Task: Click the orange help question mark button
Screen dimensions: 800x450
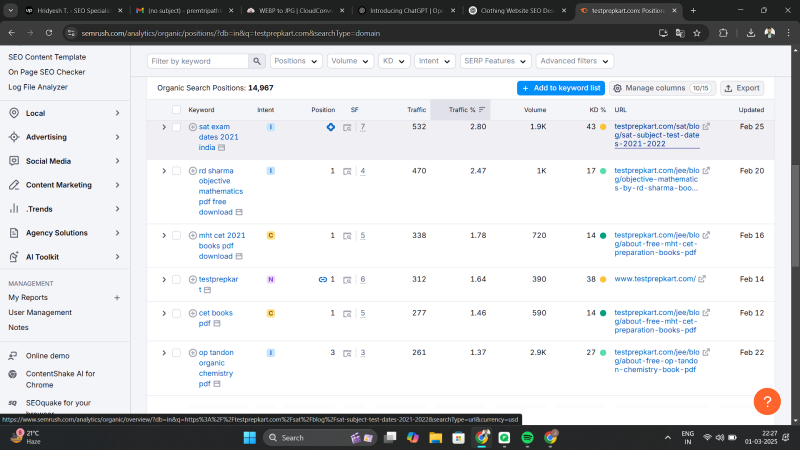Action: [x=766, y=401]
